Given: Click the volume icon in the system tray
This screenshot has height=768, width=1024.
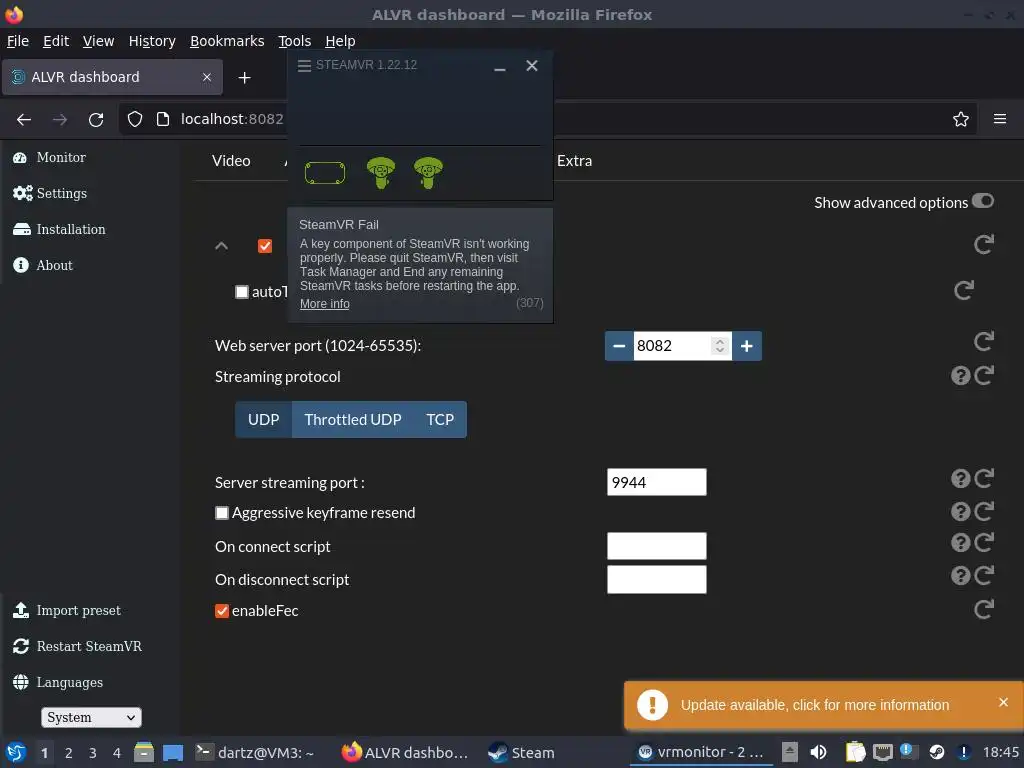Looking at the screenshot, I should tap(818, 753).
